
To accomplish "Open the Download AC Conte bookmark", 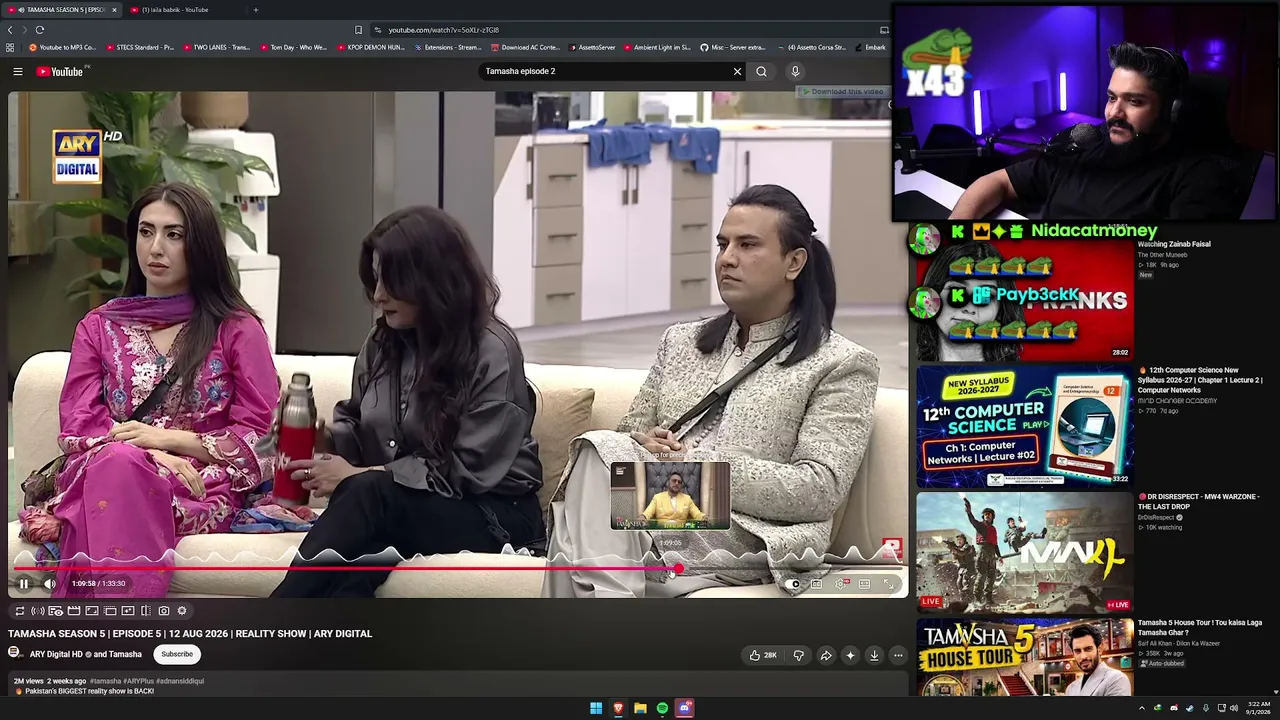I will [x=525, y=47].
